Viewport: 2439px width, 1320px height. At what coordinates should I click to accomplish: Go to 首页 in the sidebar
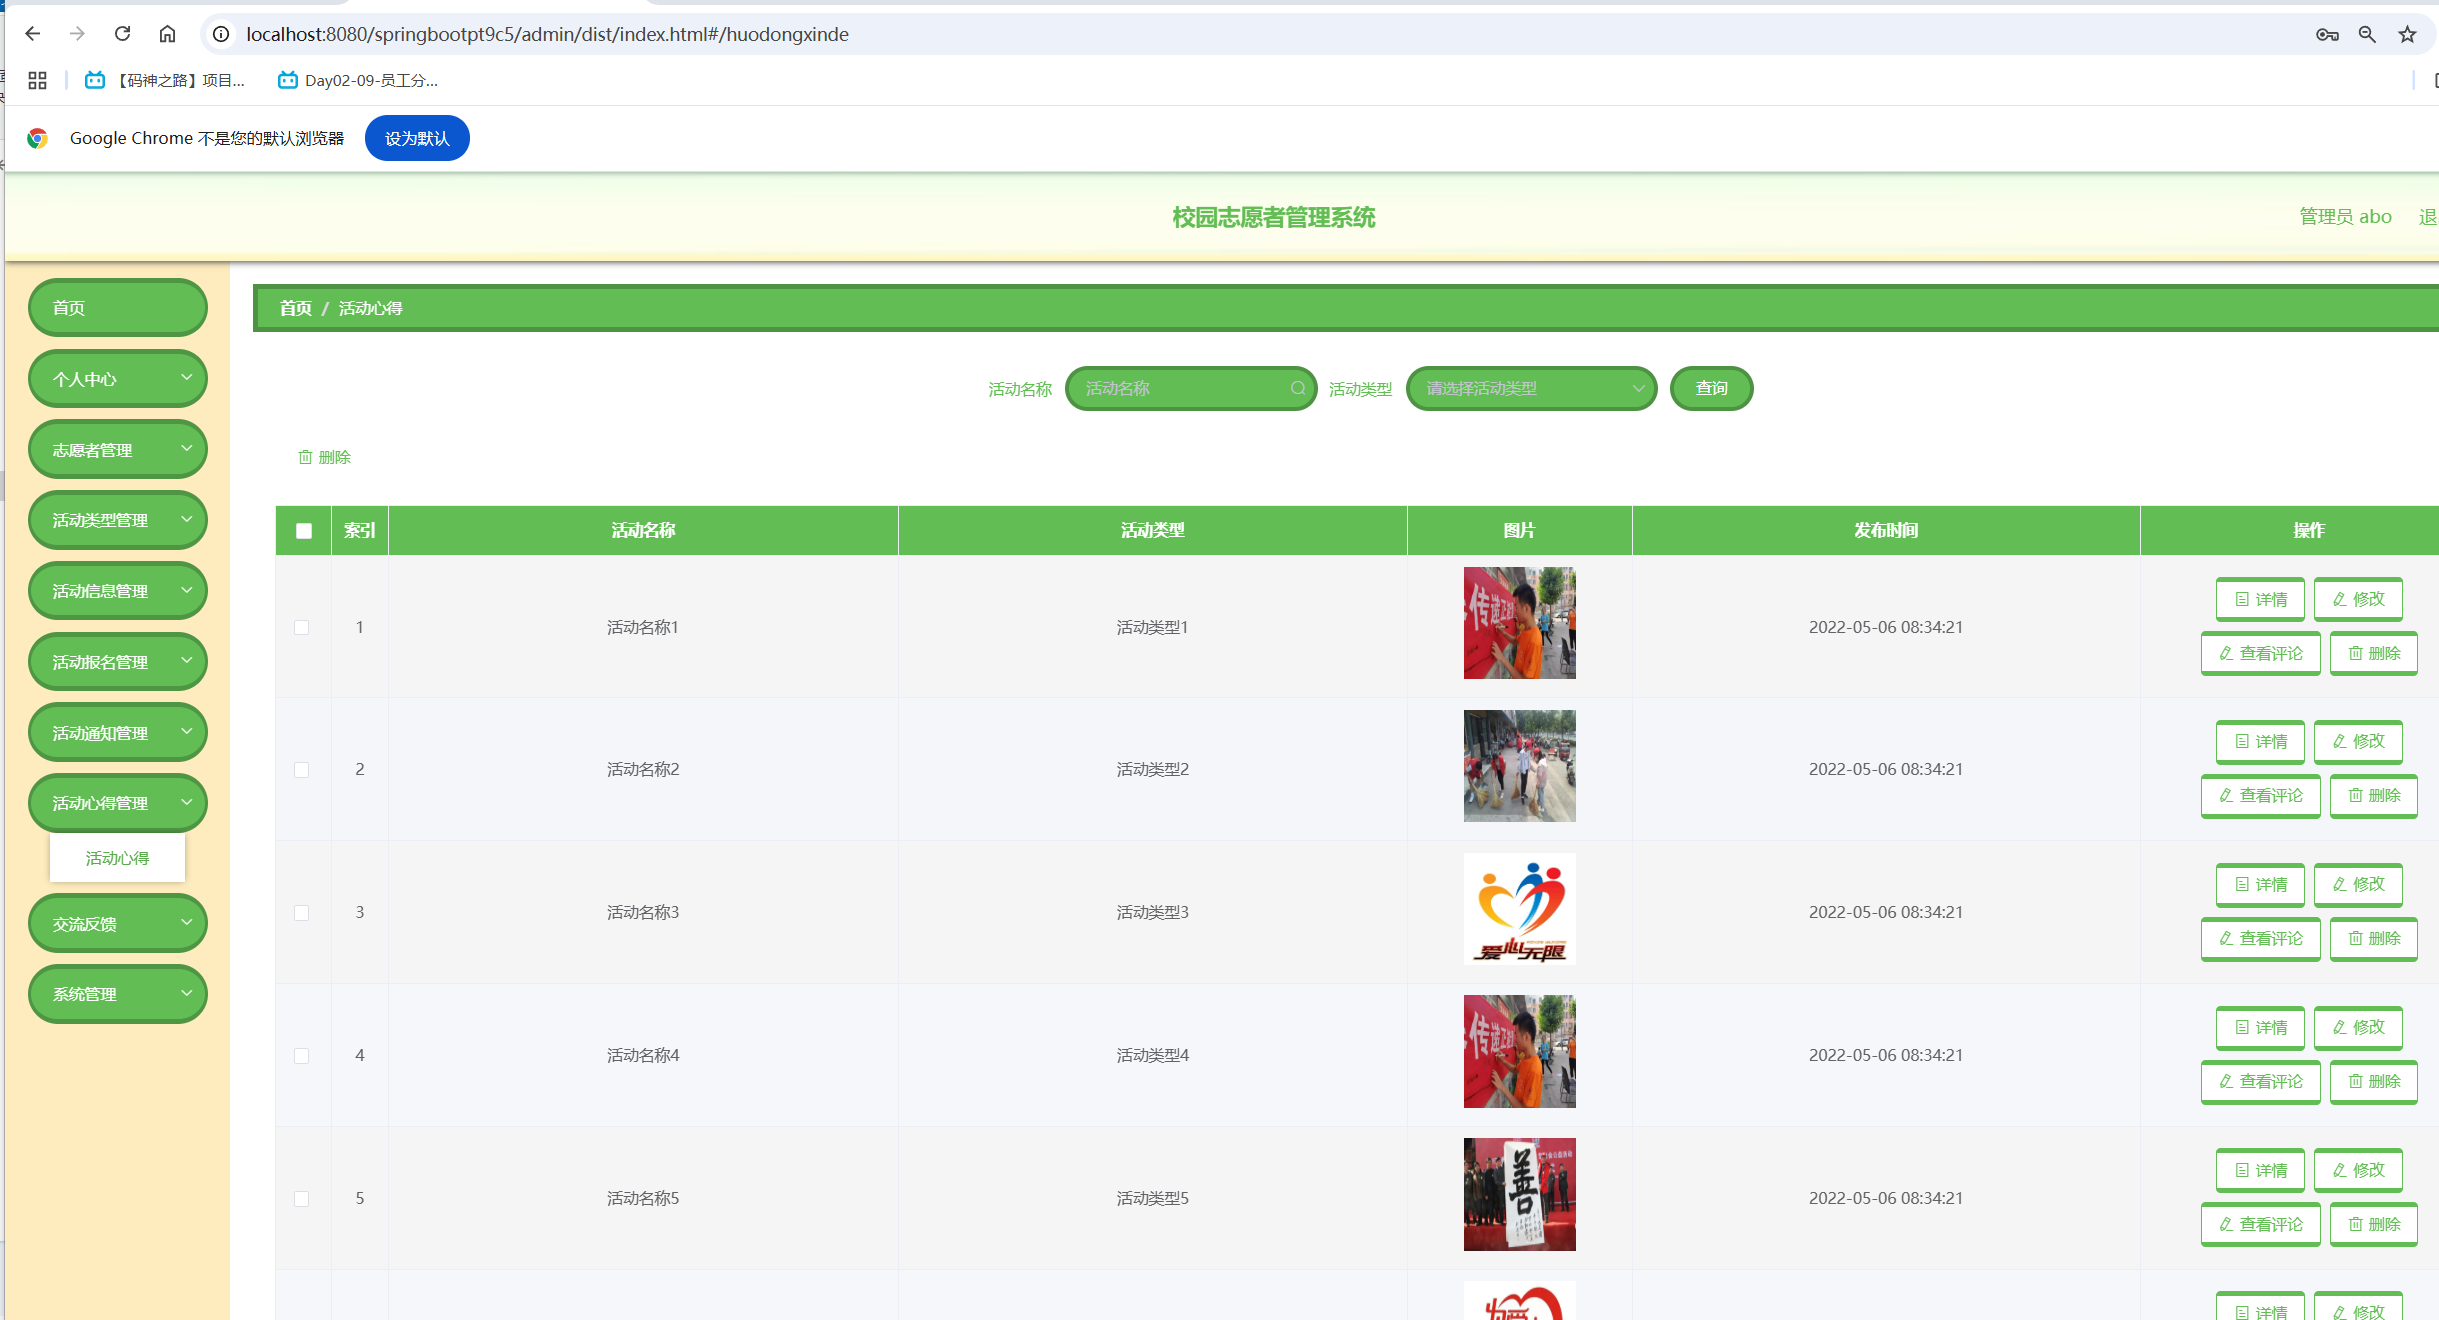click(x=118, y=308)
